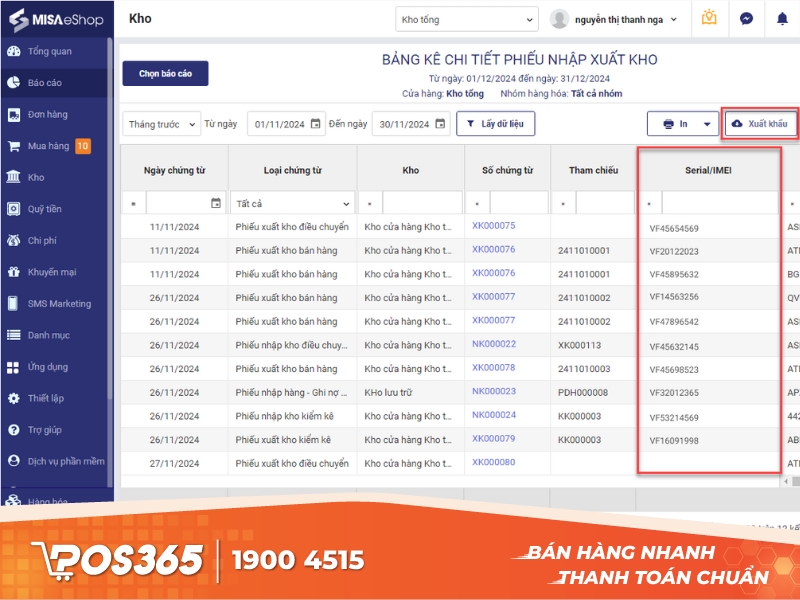Image resolution: width=800 pixels, height=600 pixels.
Task: Click the Chi phí money bag icon
Action: point(14,240)
